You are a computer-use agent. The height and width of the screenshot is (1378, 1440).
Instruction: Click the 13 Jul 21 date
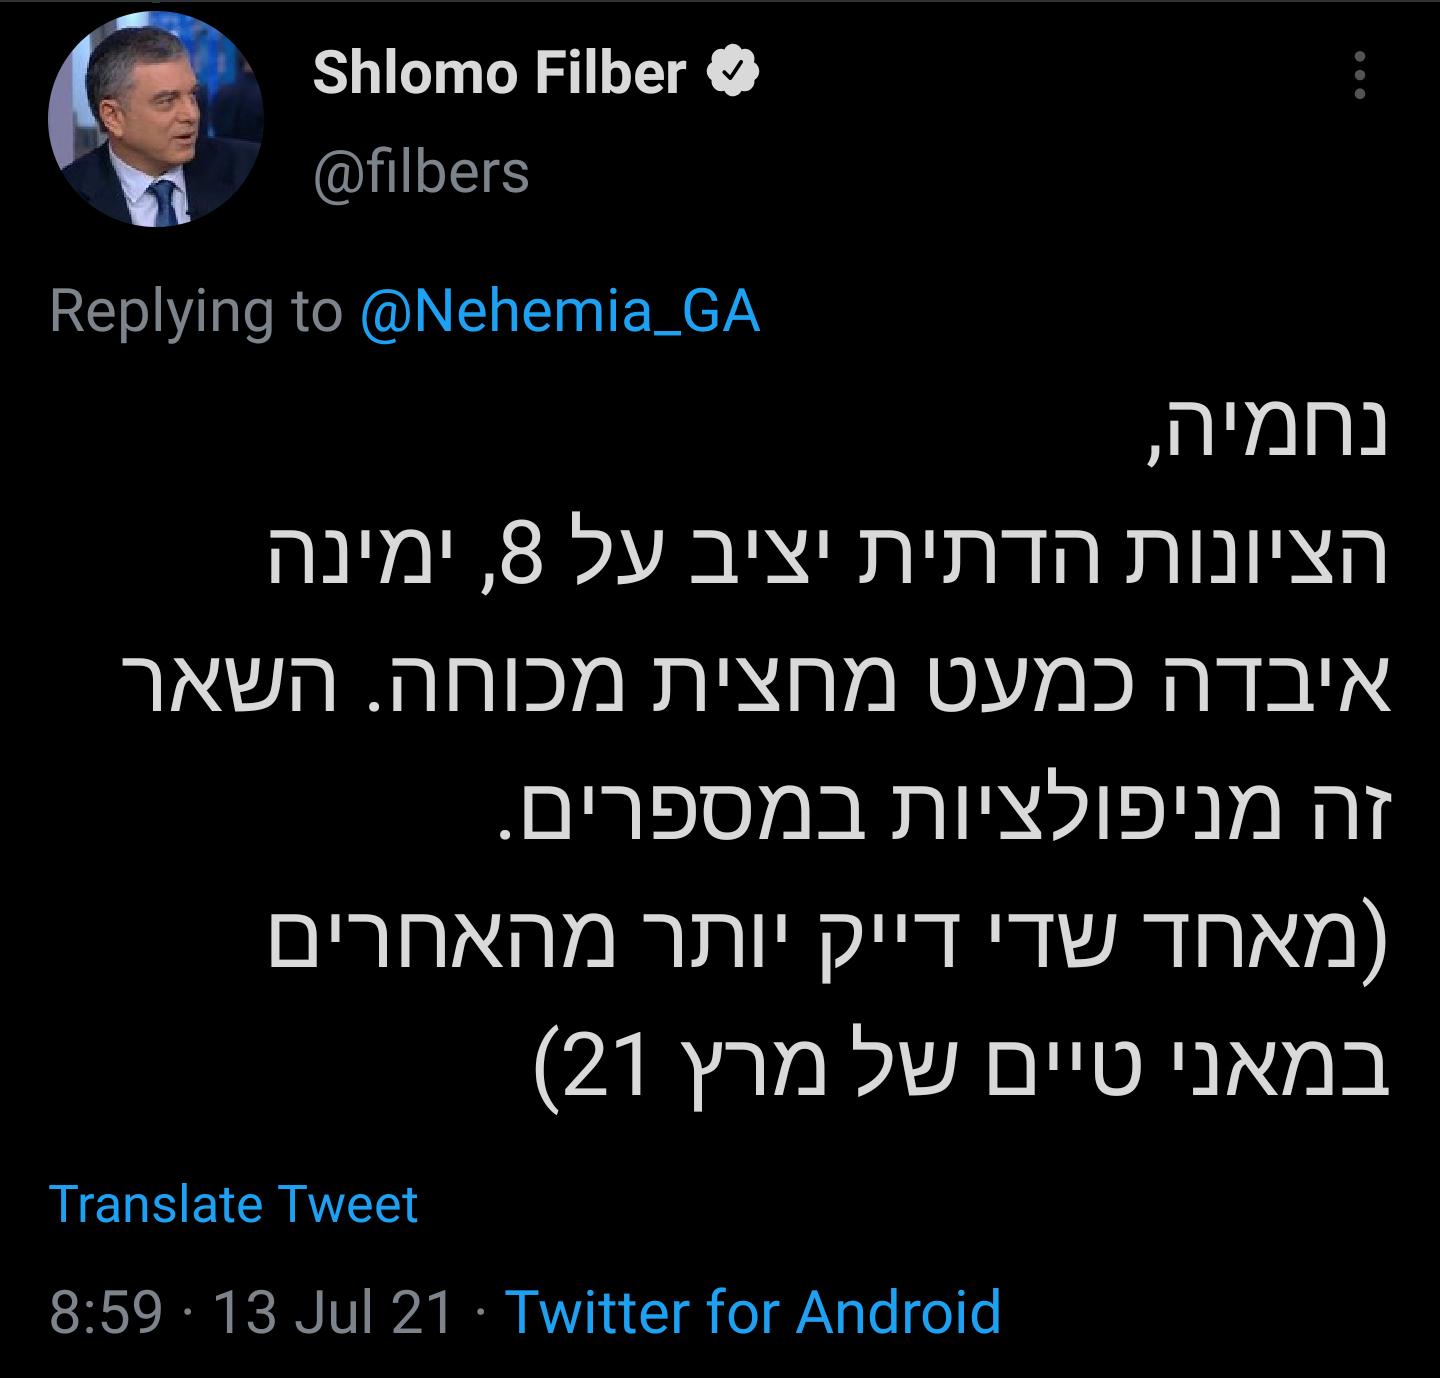334,1312
